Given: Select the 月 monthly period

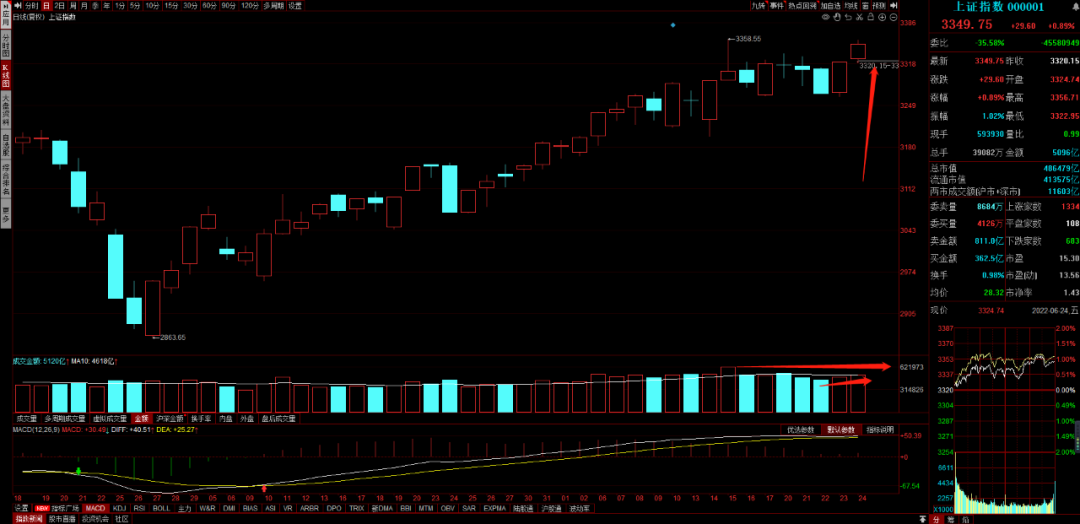Looking at the screenshot, I should click(x=84, y=6).
